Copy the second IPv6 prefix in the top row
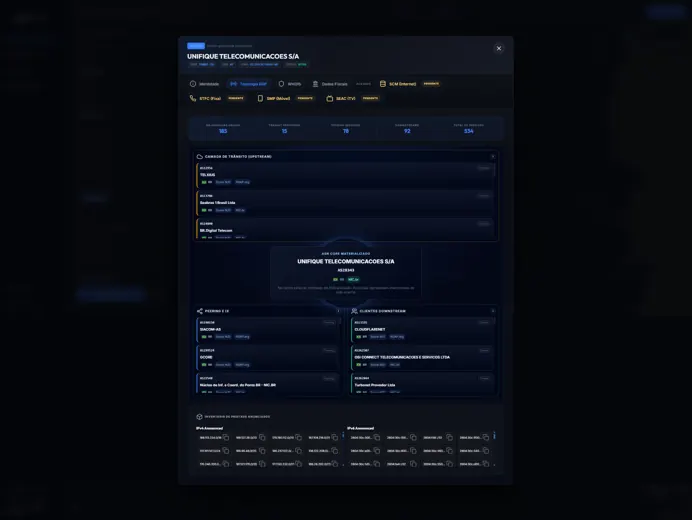The image size is (692, 520). click(413, 437)
